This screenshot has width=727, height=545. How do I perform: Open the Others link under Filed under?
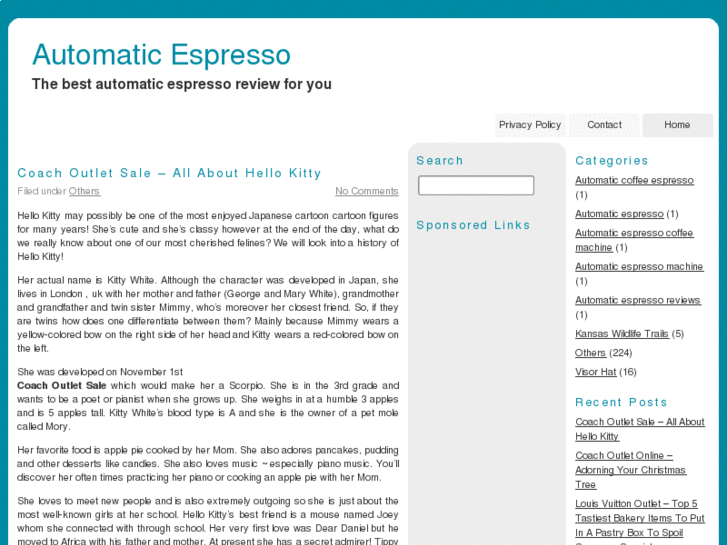point(84,191)
